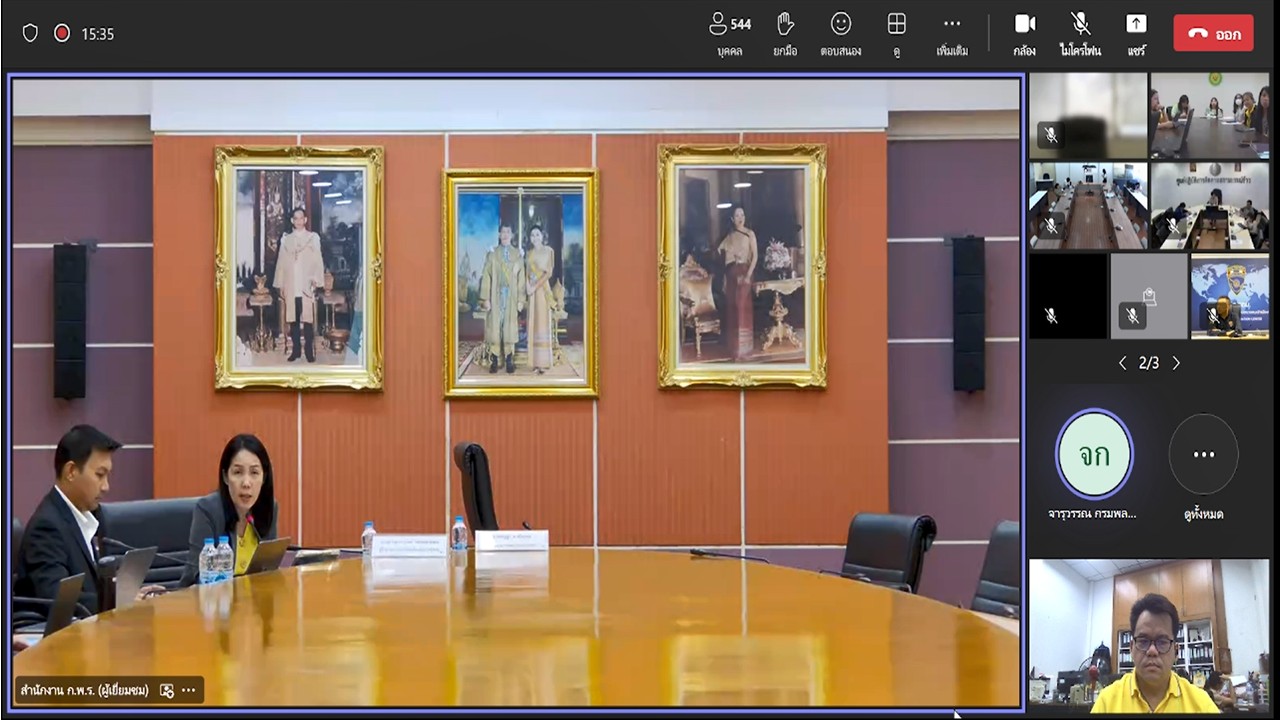Leave the meeting with ออก button
Image resolution: width=1280 pixels, height=720 pixels.
coord(1213,33)
